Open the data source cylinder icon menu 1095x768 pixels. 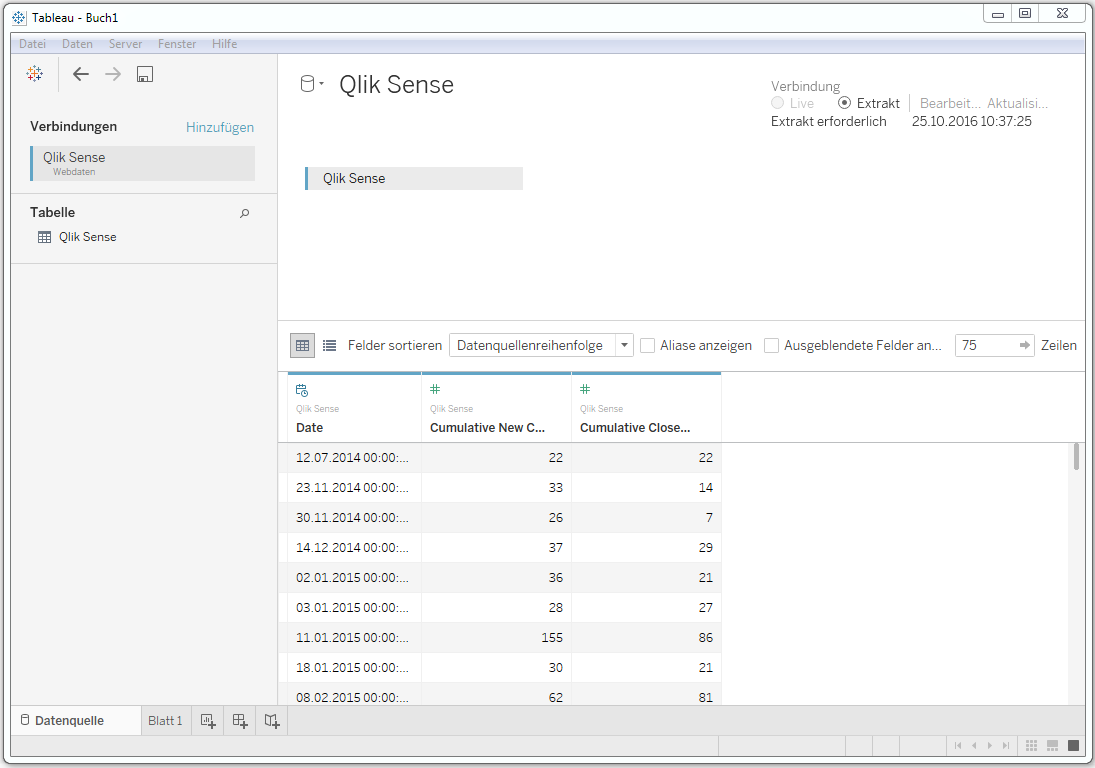click(x=311, y=84)
